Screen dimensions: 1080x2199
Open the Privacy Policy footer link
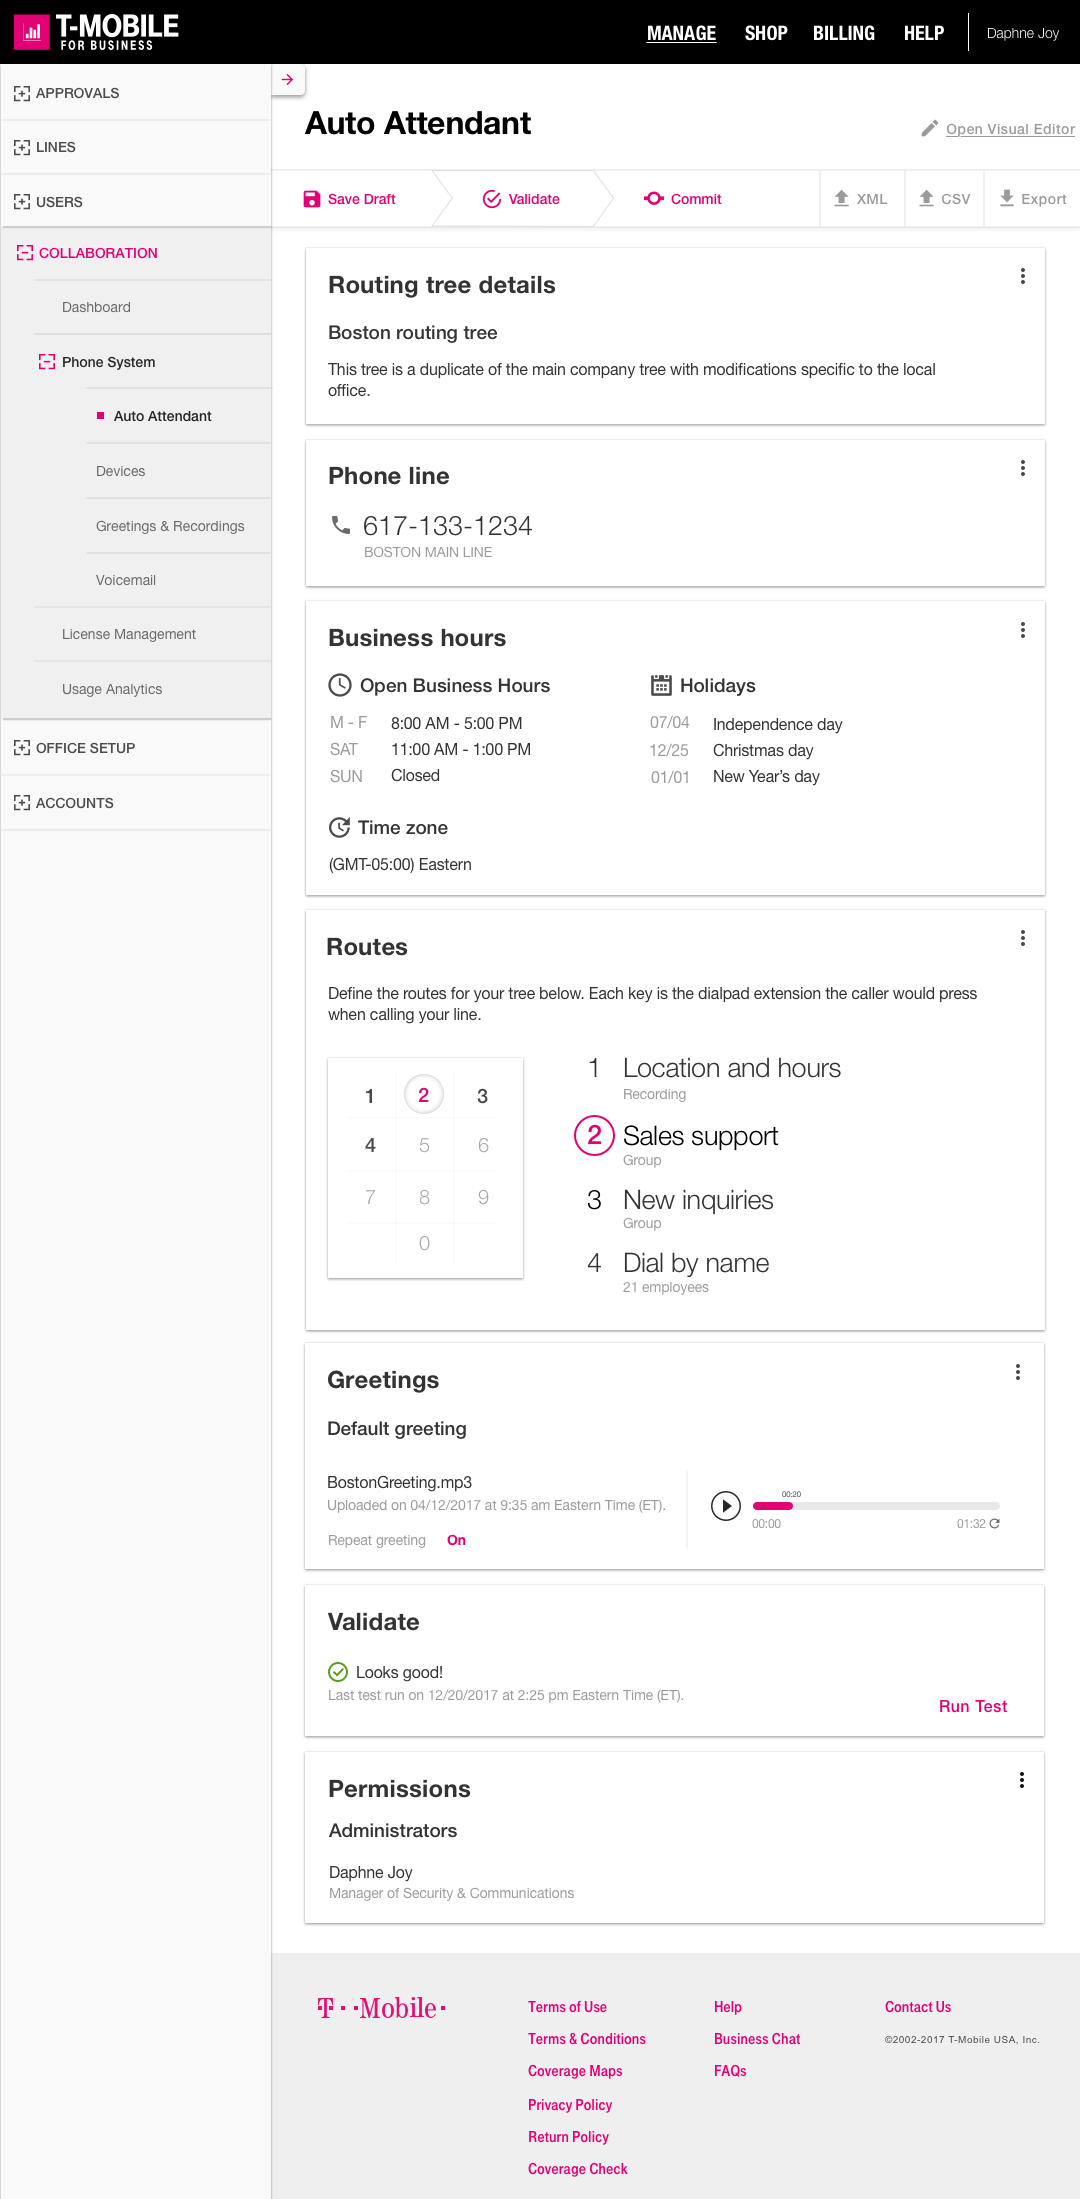(x=570, y=2105)
